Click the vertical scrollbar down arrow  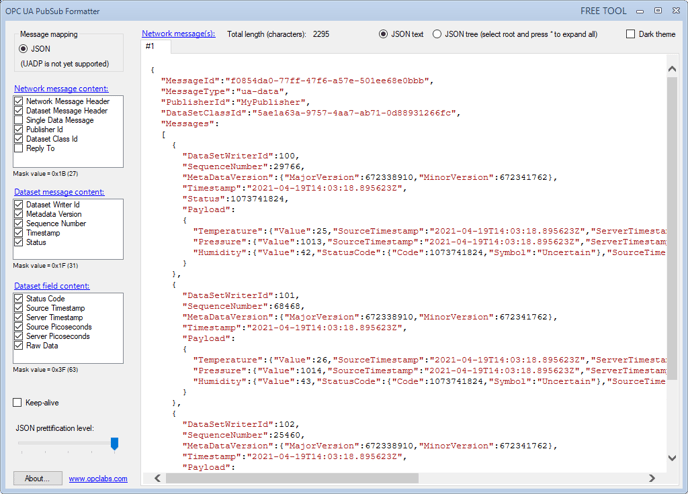[x=671, y=459]
